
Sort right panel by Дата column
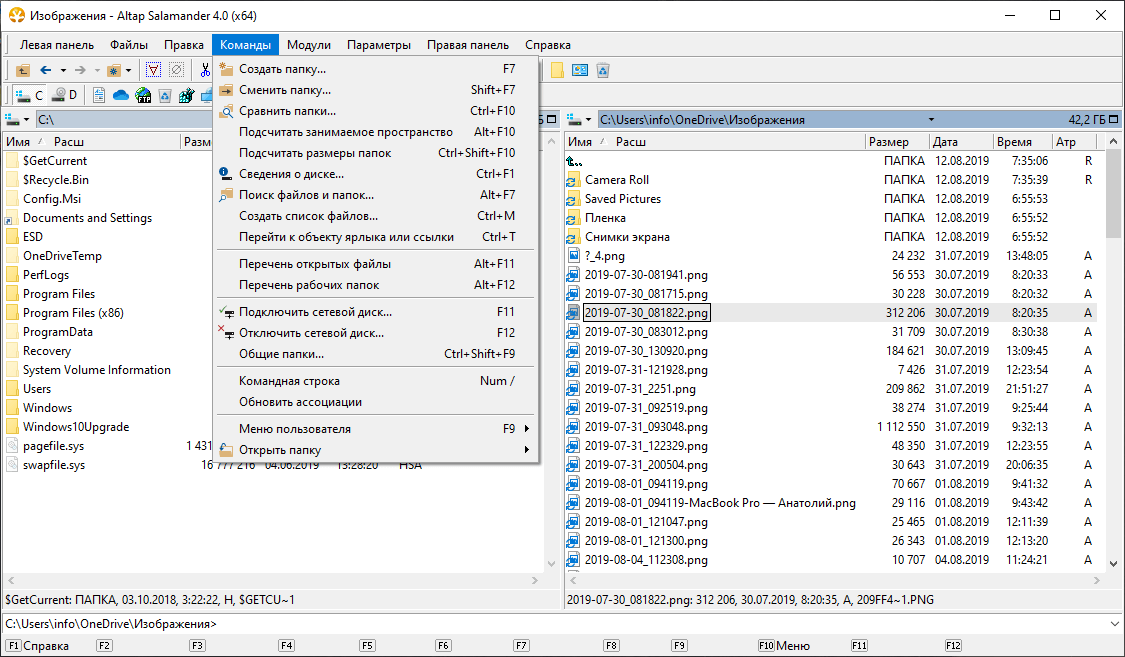tap(961, 141)
